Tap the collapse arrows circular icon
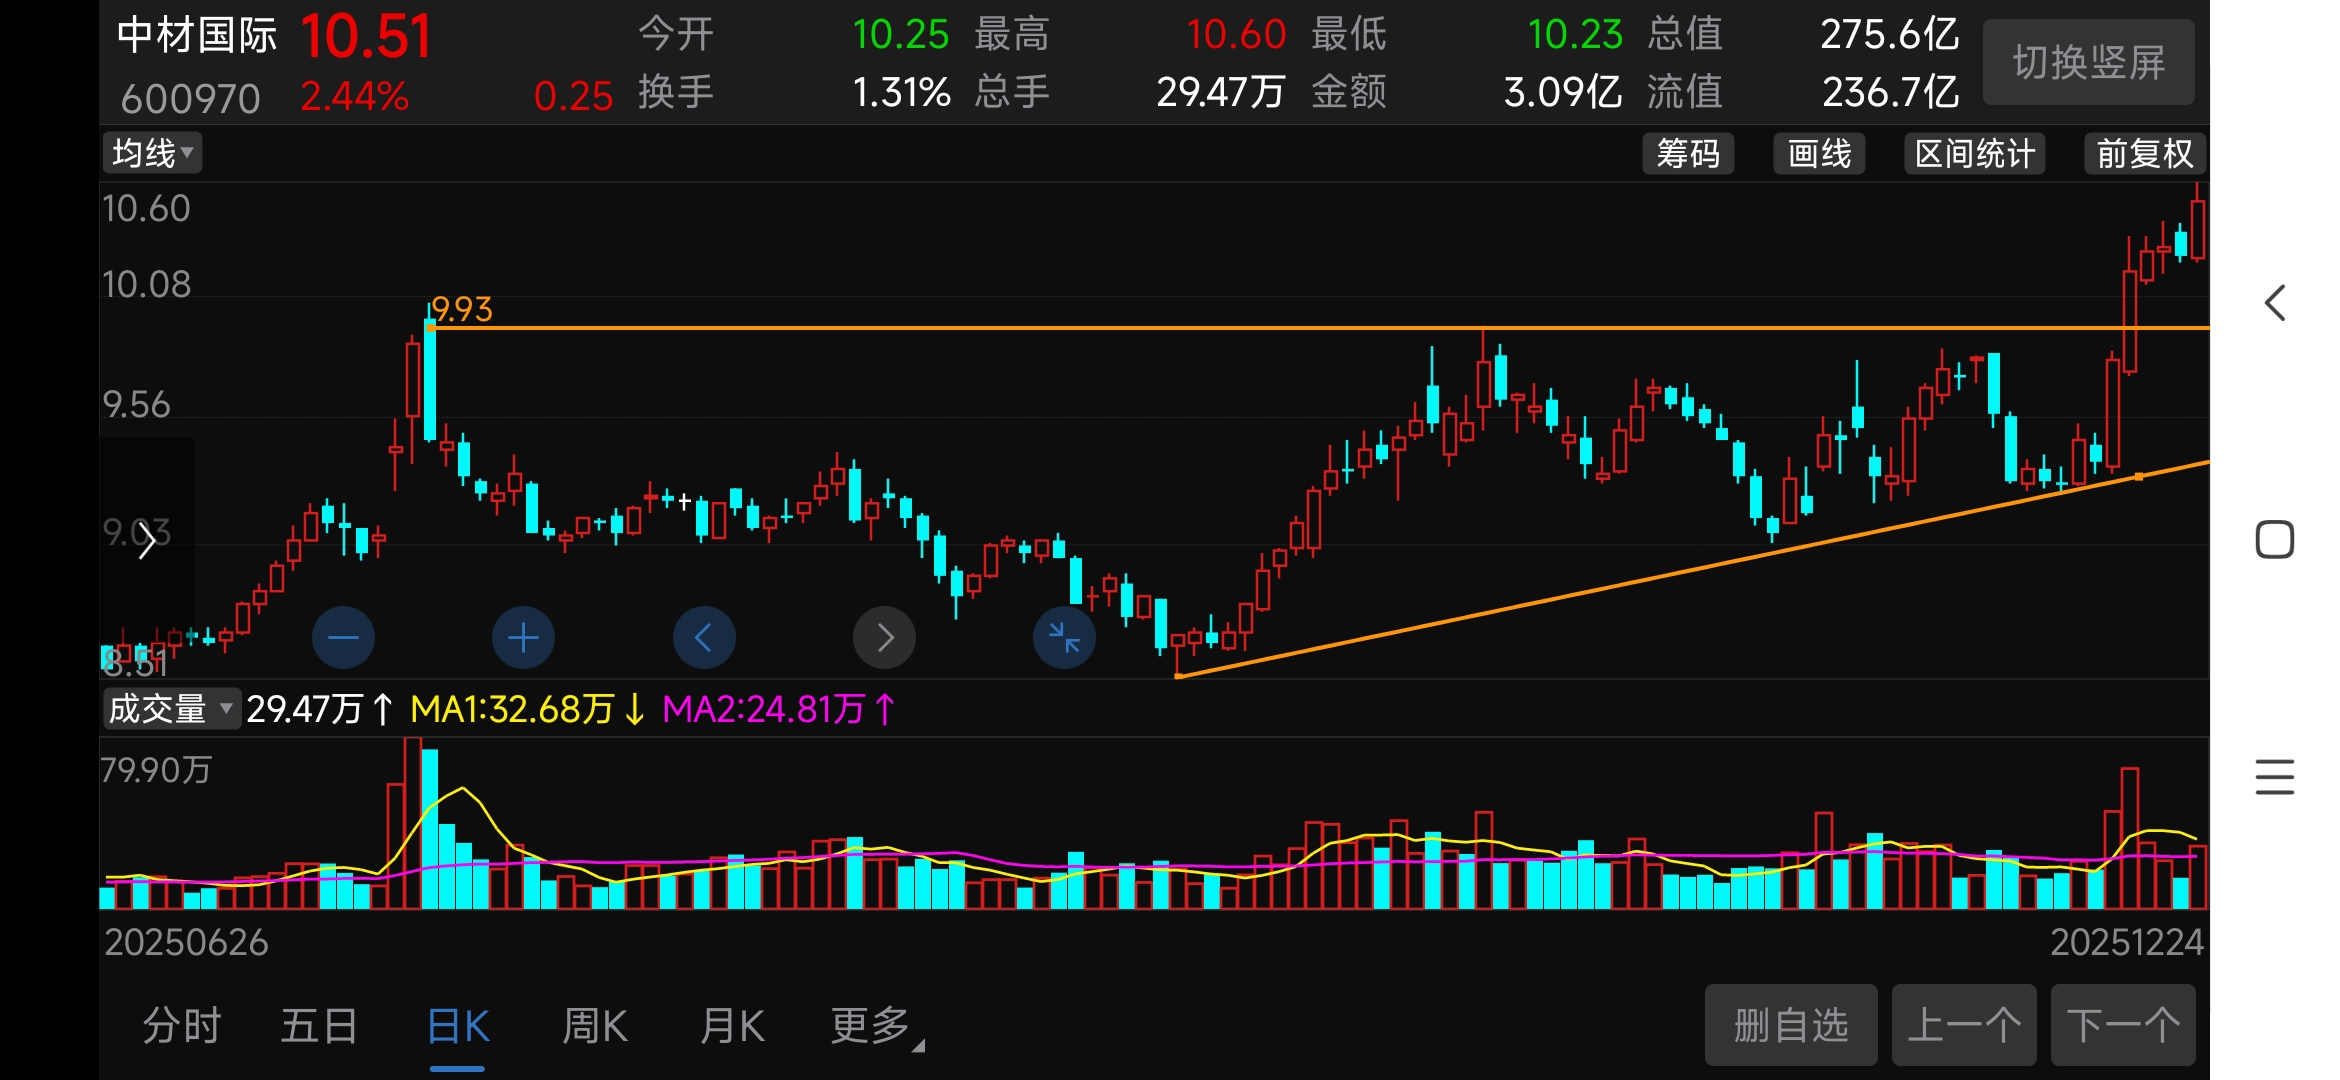2340x1080 pixels. (x=1064, y=638)
